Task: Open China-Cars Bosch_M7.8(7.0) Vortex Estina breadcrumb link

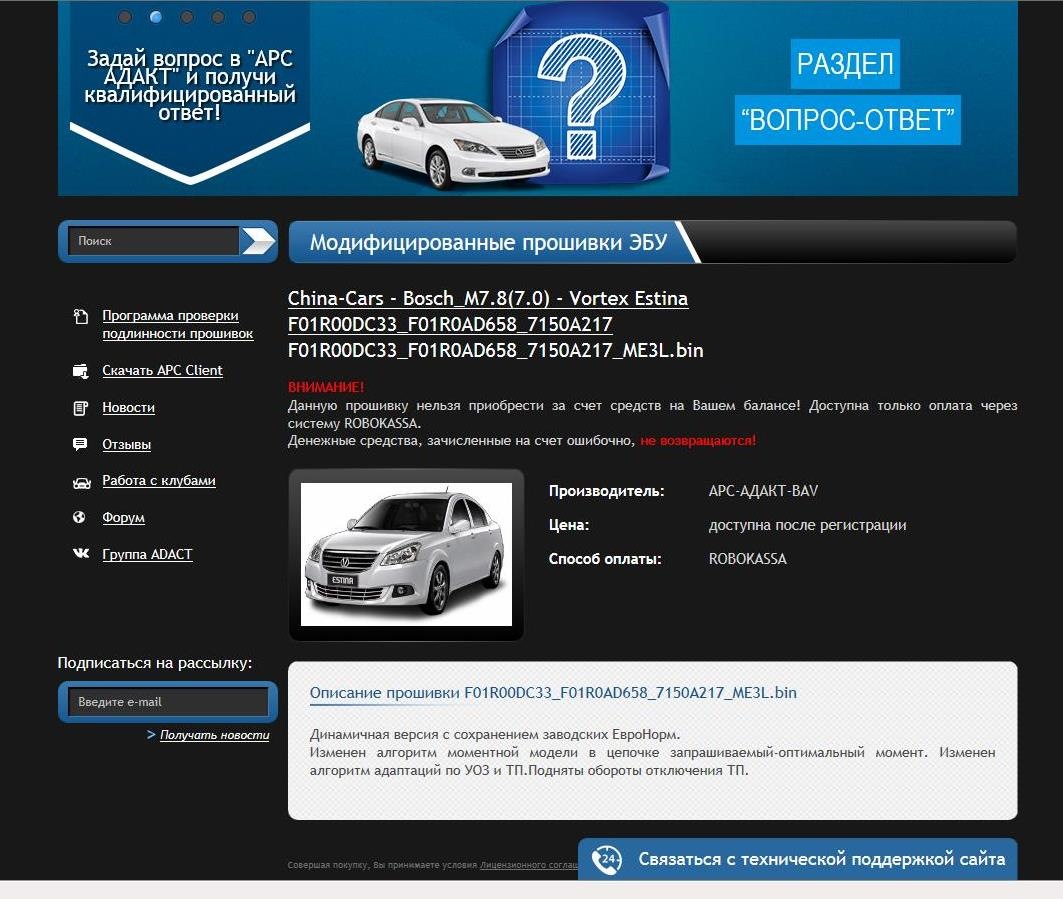Action: point(488,298)
